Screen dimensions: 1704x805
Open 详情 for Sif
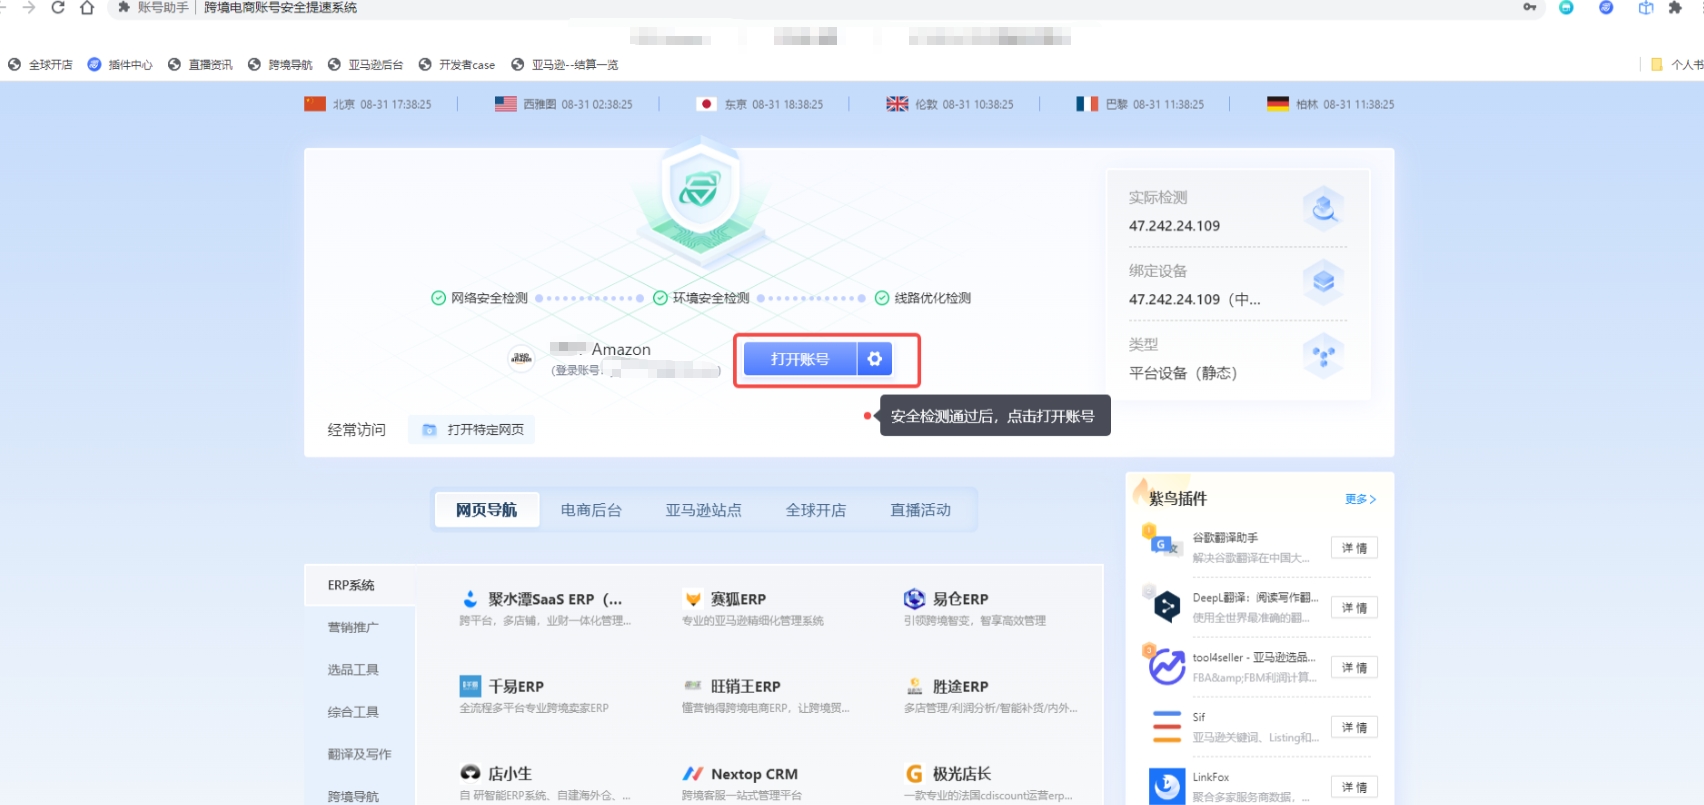point(1354,728)
